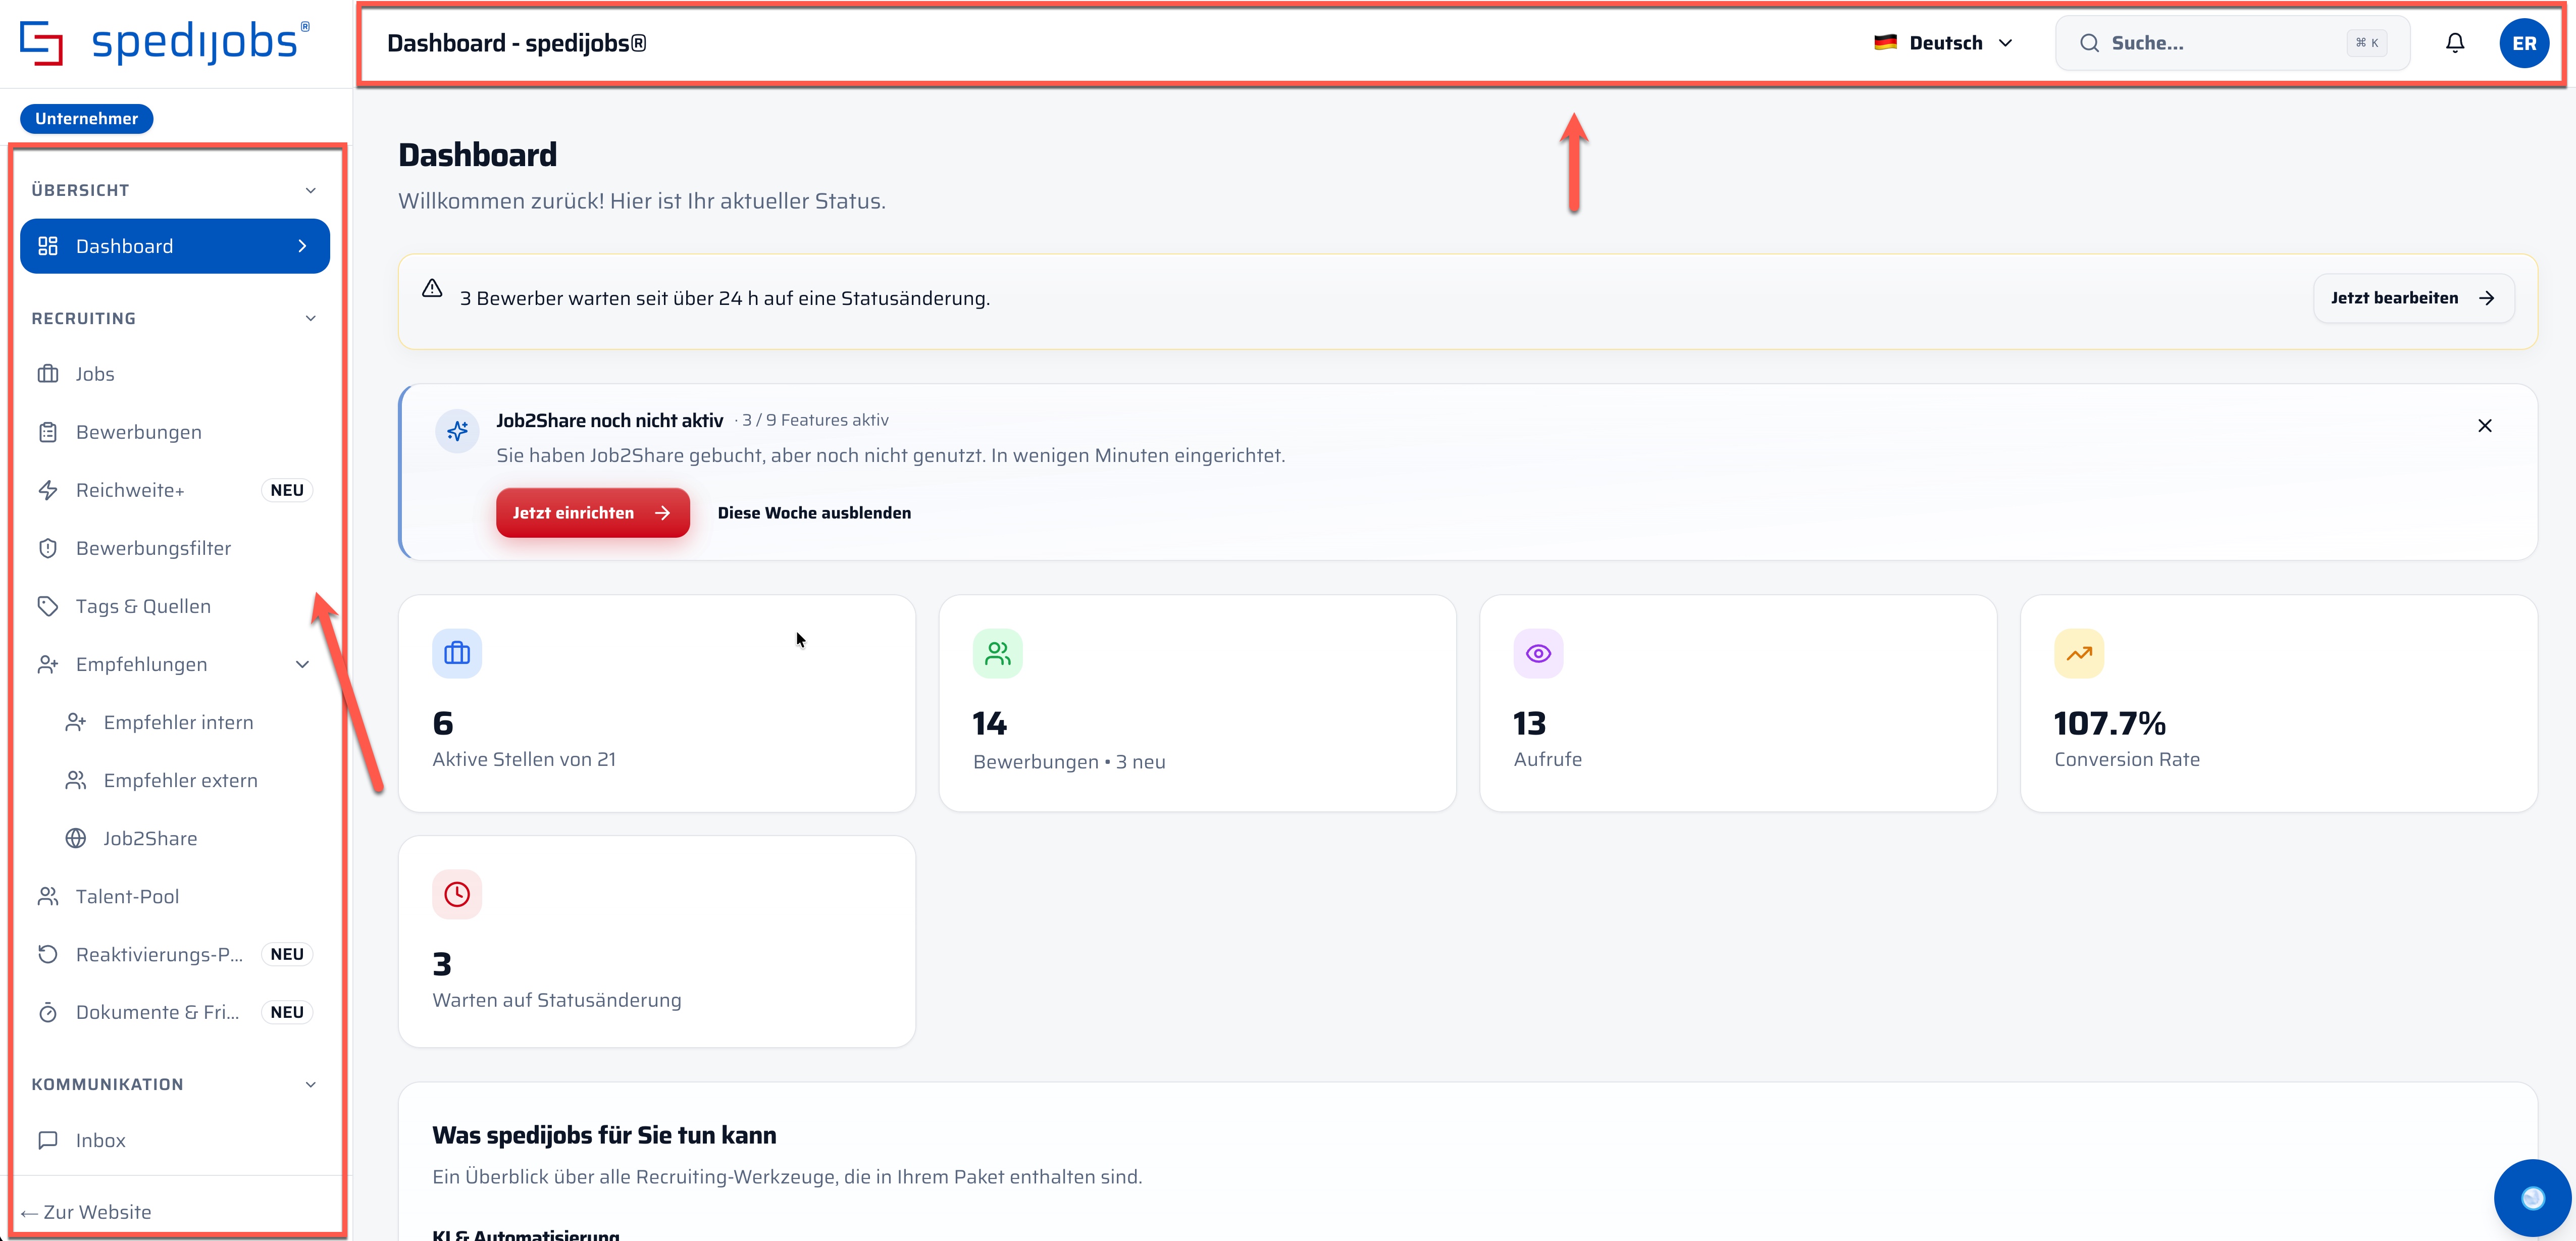Viewport: 2576px width, 1241px height.
Task: Open Talent-Pool in sidebar
Action: pos(175,896)
